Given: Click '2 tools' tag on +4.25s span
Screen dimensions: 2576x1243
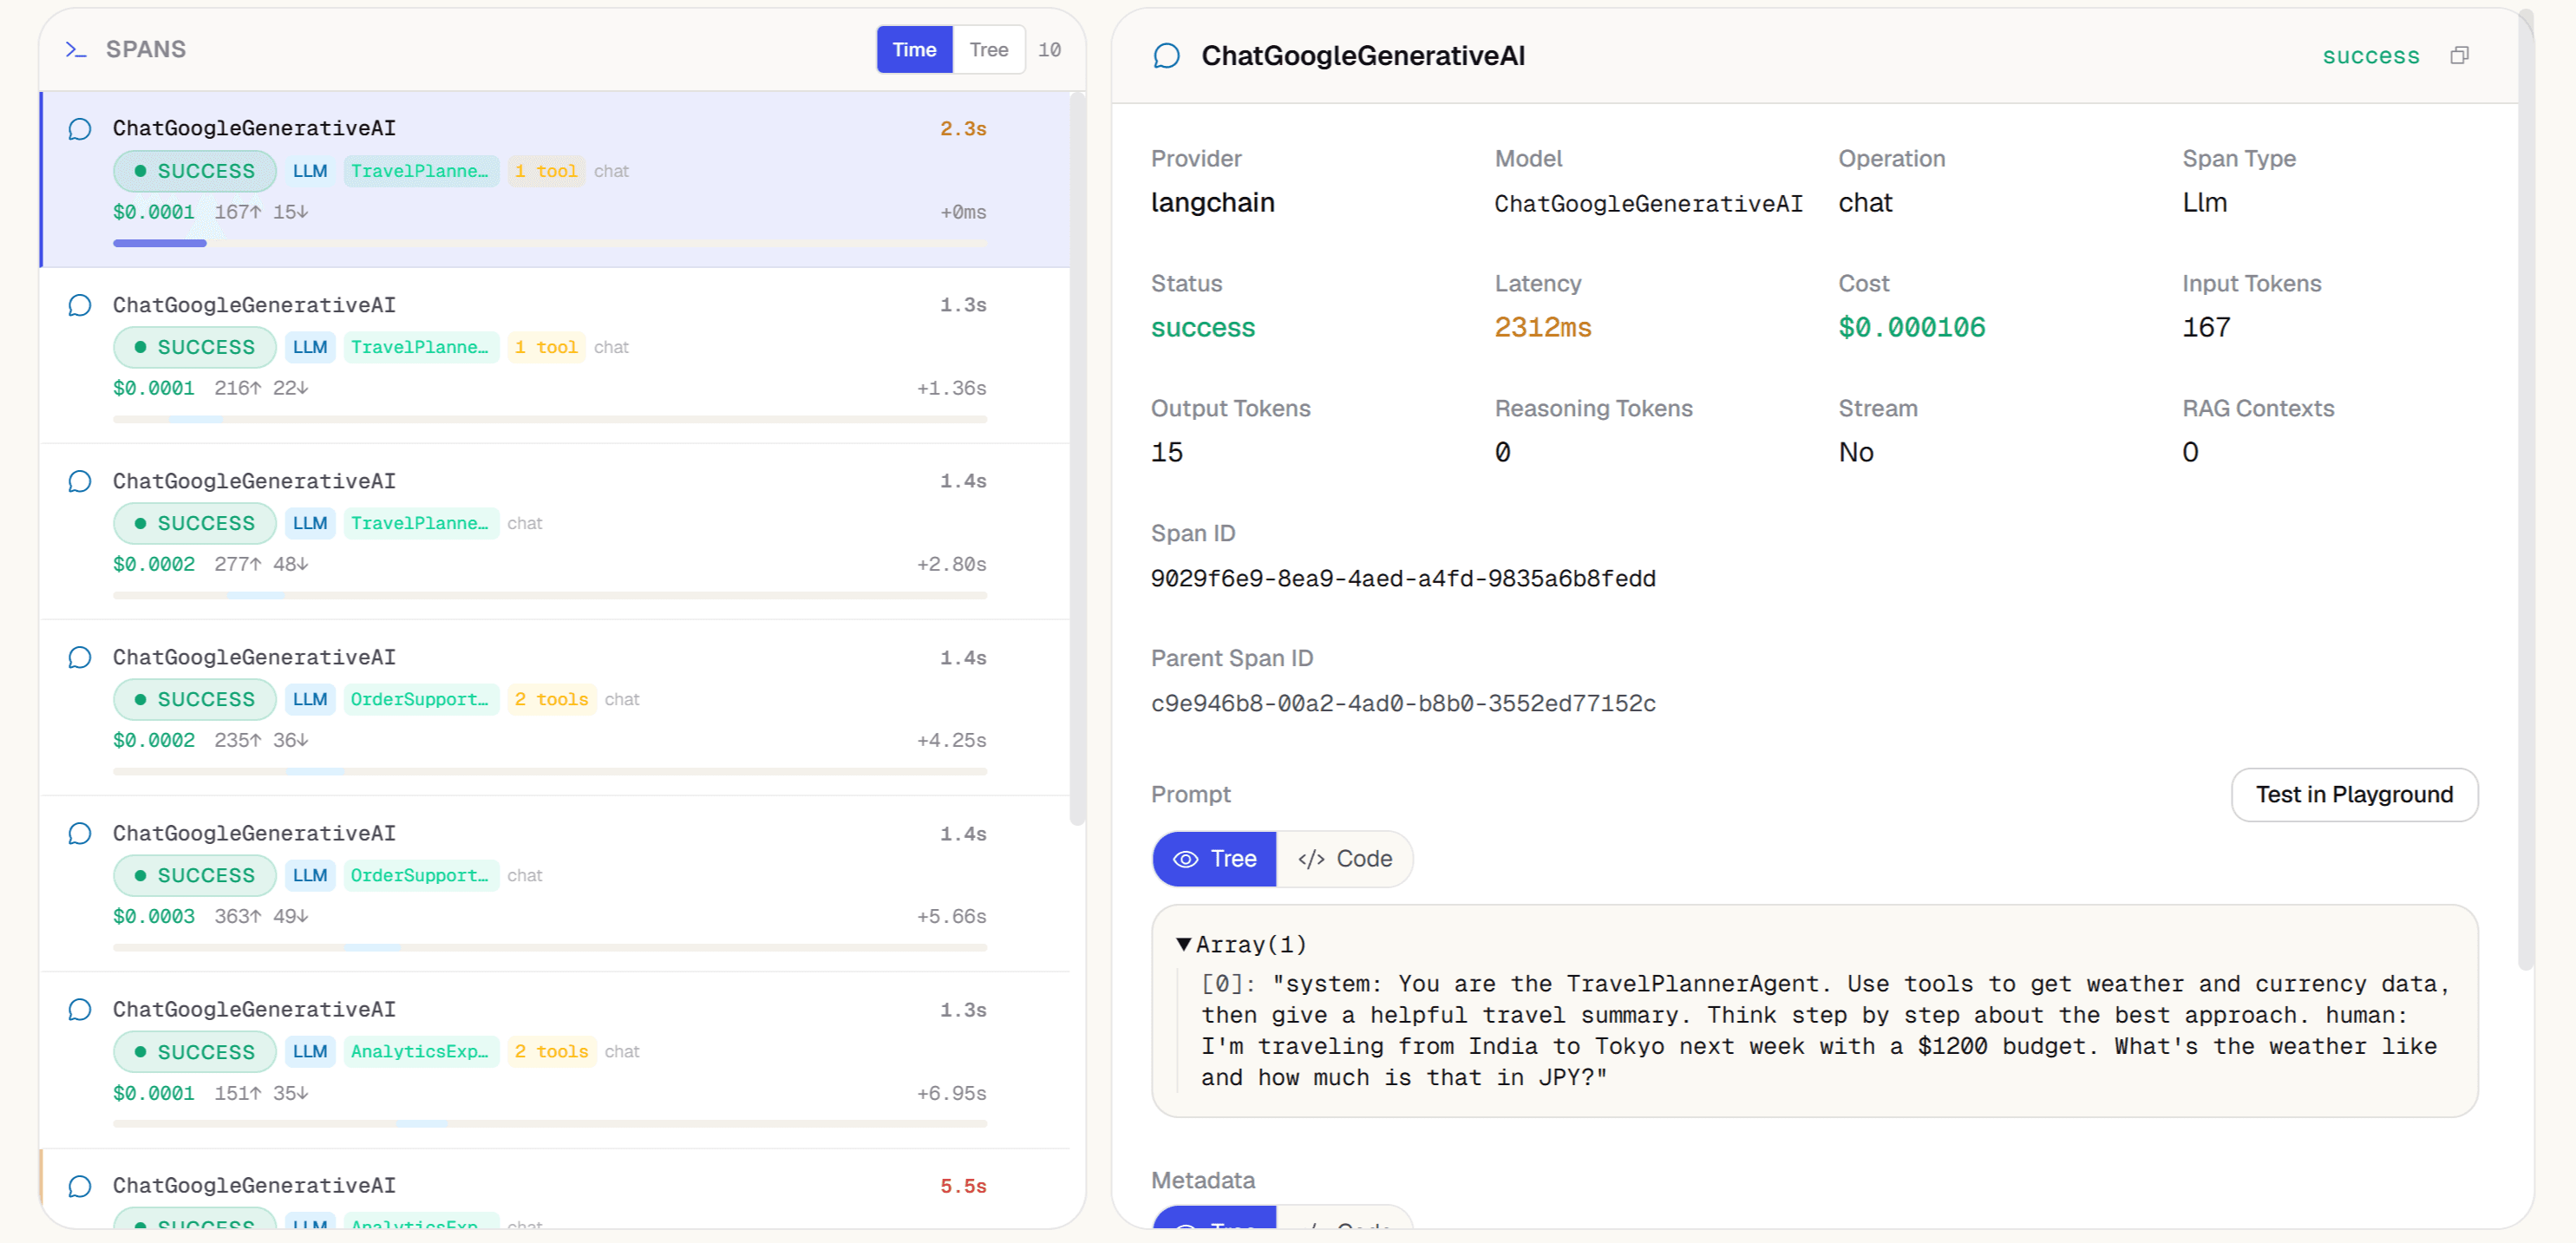Looking at the screenshot, I should tap(551, 699).
